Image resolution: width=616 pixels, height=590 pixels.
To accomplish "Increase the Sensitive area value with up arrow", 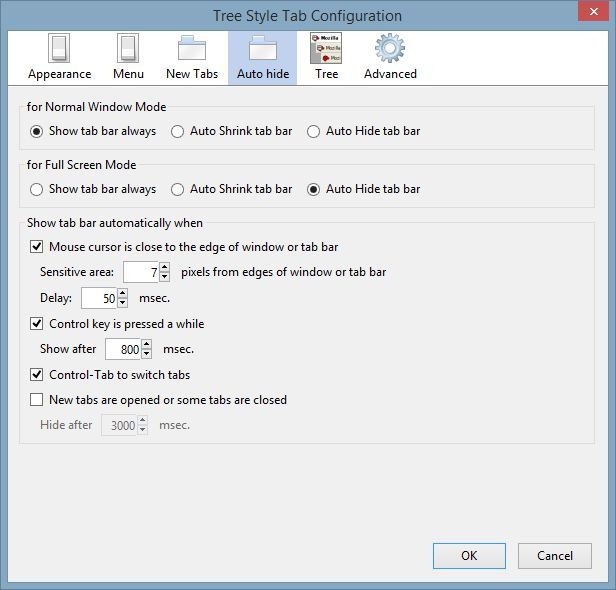I will point(165,267).
